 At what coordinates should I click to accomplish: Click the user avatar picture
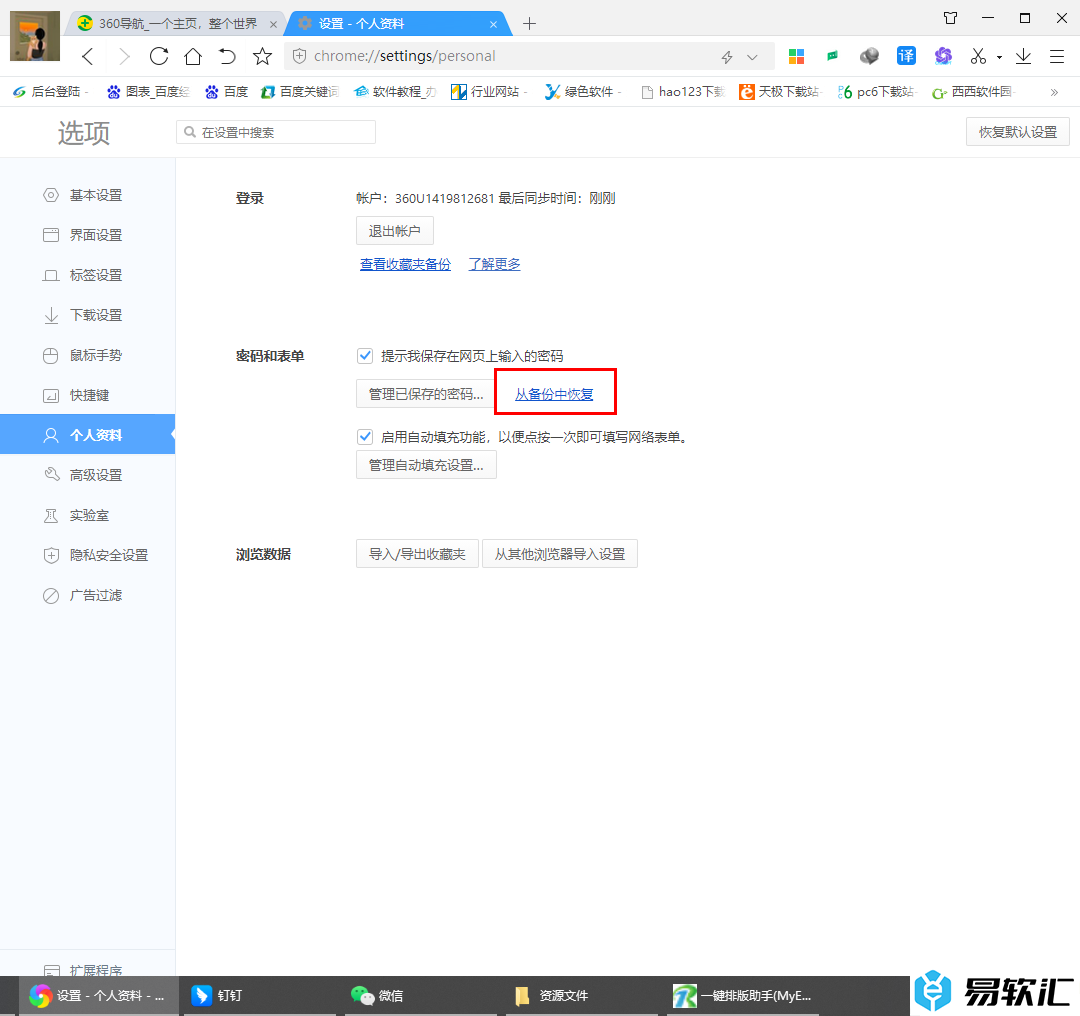tap(35, 36)
